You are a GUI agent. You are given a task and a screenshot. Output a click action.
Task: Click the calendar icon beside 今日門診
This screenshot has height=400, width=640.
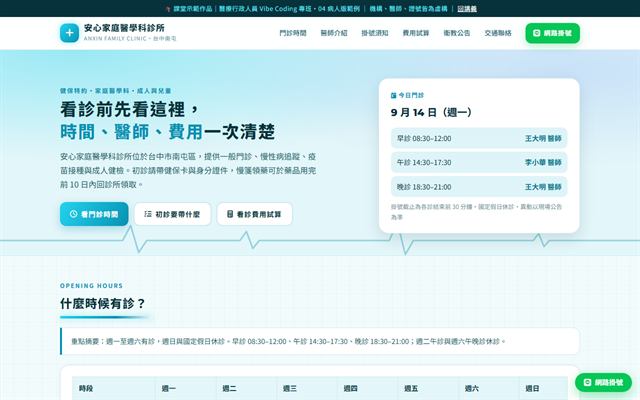pos(393,95)
